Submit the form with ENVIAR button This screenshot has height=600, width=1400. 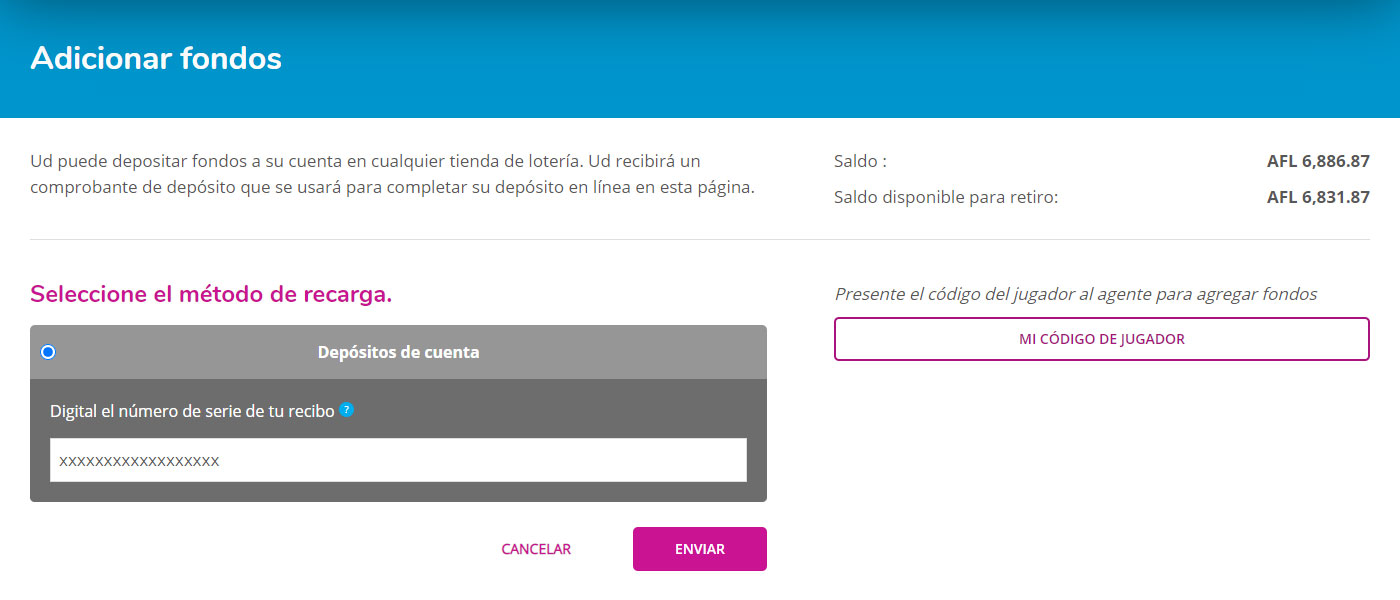699,549
